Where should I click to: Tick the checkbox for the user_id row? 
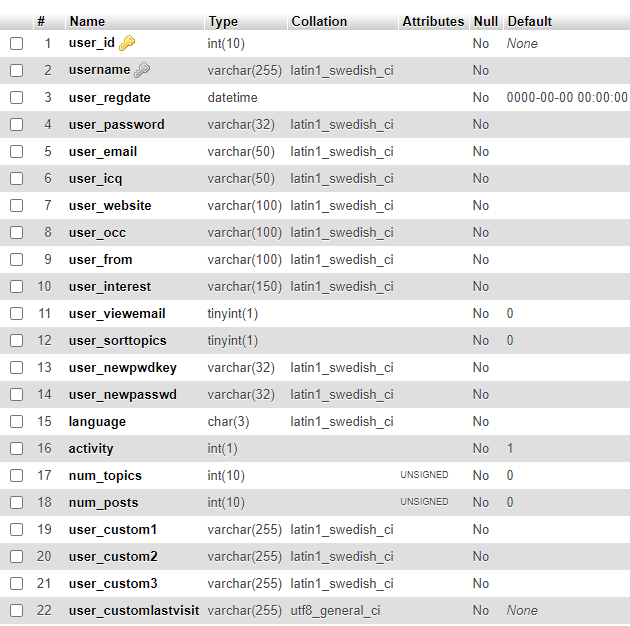16,43
